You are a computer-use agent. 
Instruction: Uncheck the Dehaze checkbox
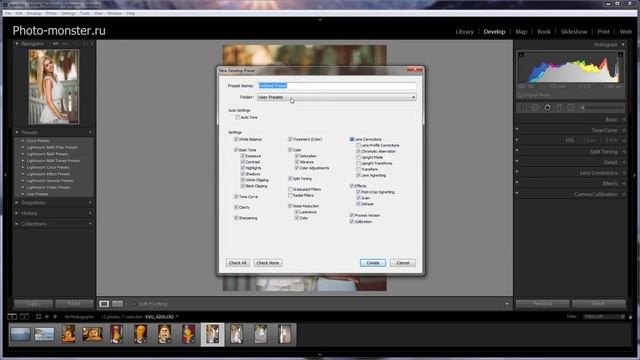358,204
